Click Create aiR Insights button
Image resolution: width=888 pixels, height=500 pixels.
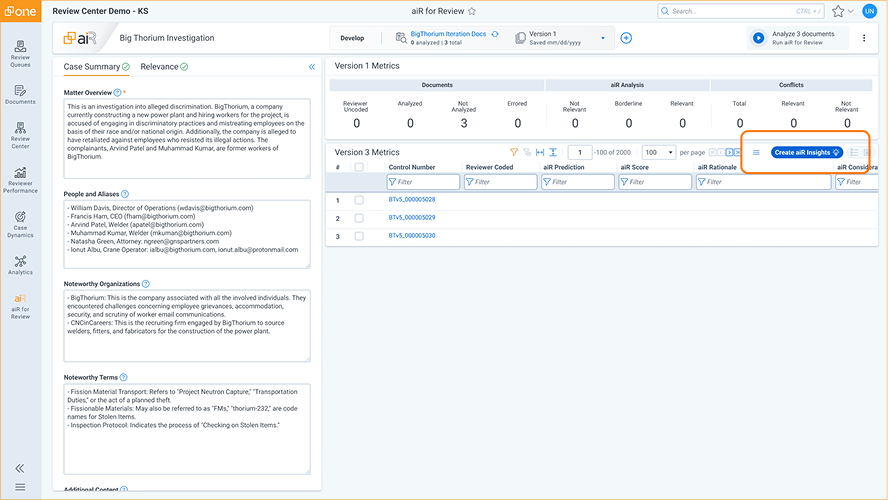[806, 152]
